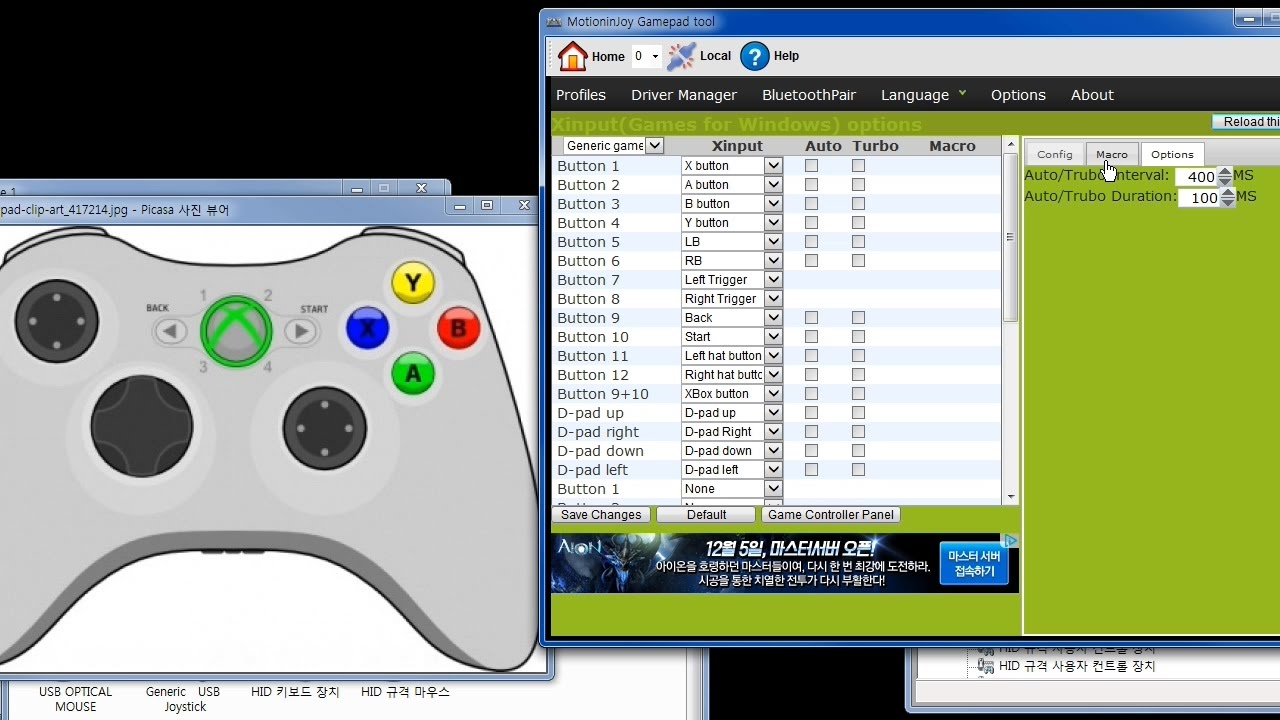Image resolution: width=1280 pixels, height=720 pixels.
Task: Enable Auto checkbox for Button 1
Action: point(811,166)
